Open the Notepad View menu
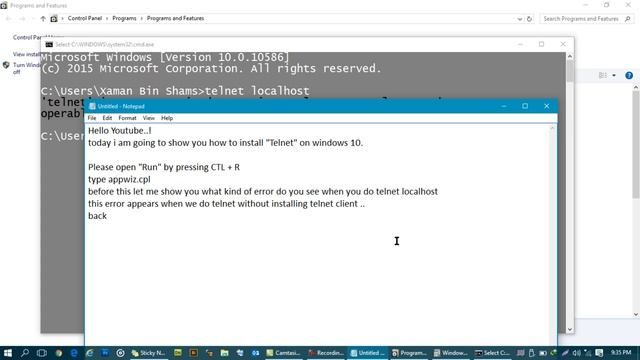Viewport: 640px width, 360px height. coord(149,118)
